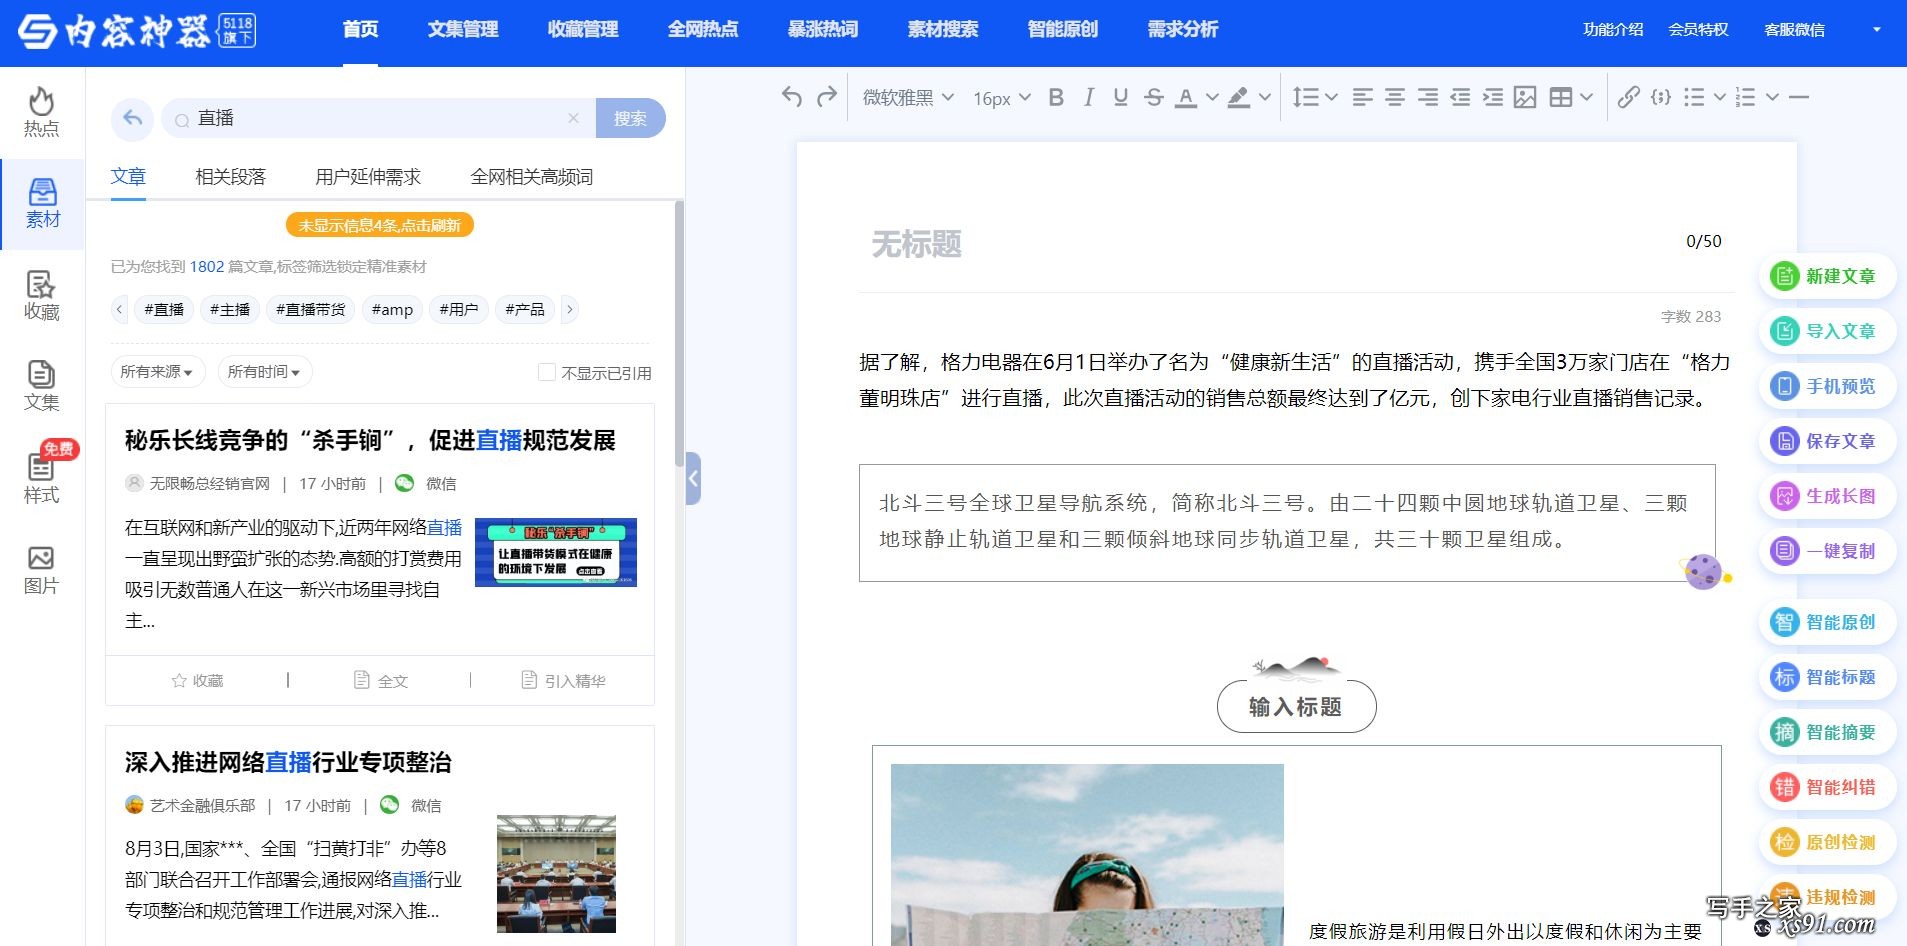
Task: Open 文集 in the left sidebar
Action: click(x=41, y=386)
